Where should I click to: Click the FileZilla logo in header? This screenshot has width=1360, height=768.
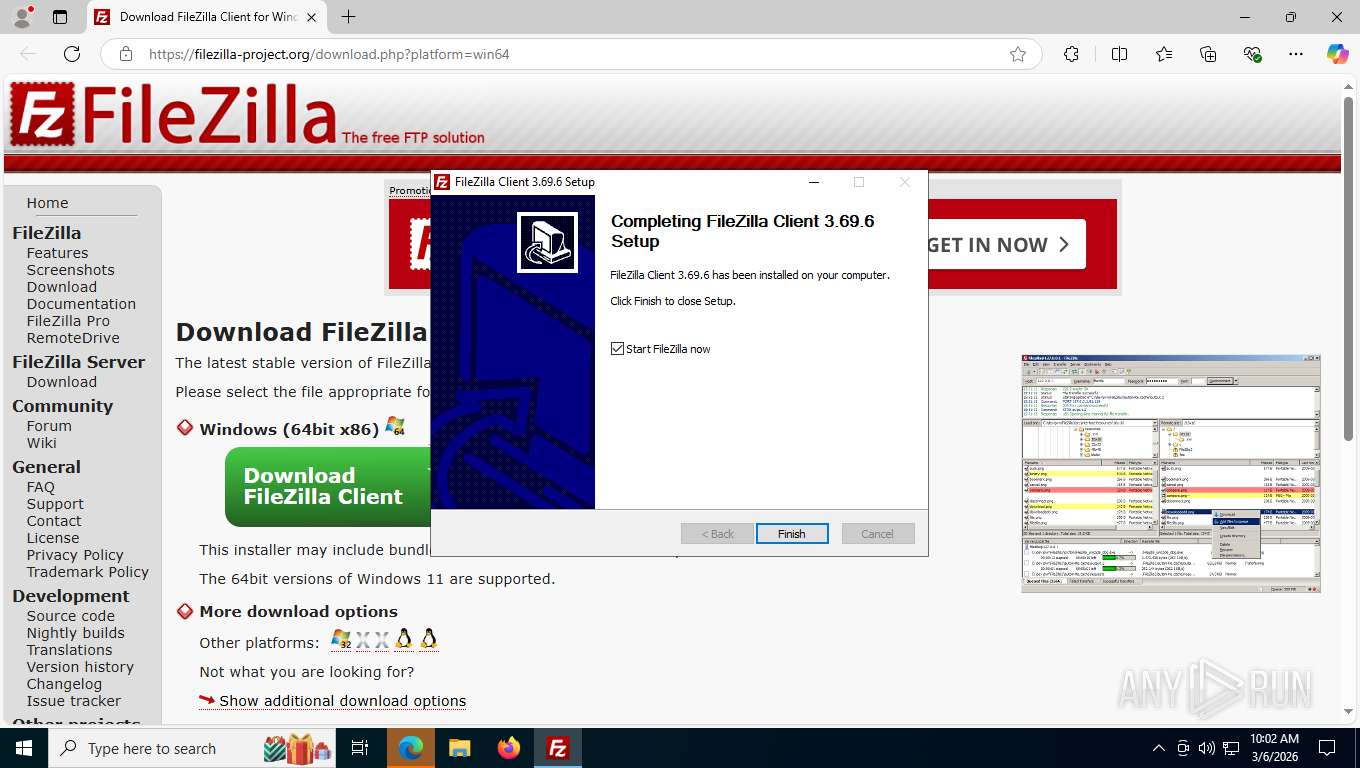(x=172, y=114)
